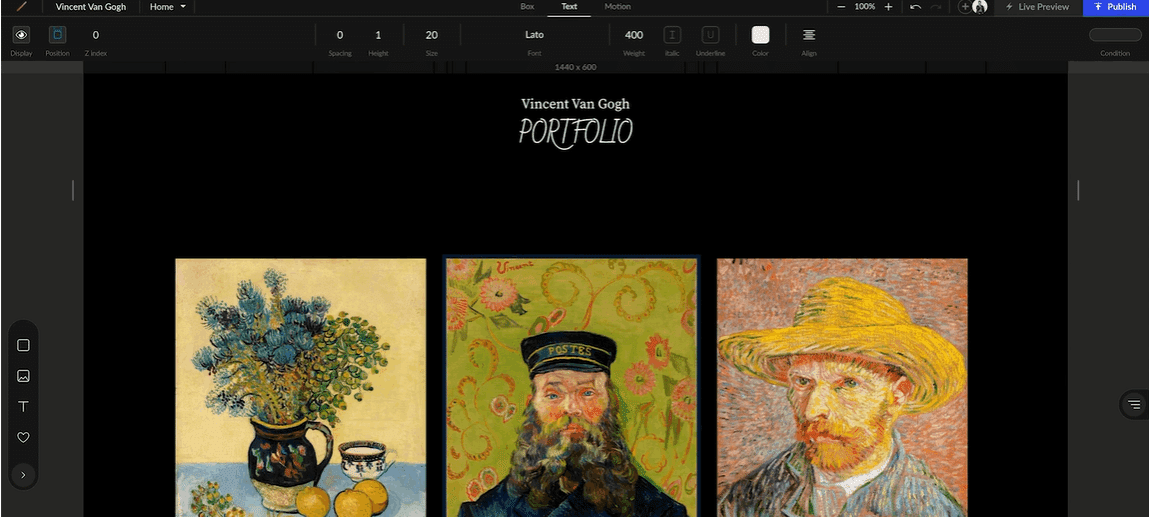
Task: Open the Lato font selector
Action: pos(534,35)
